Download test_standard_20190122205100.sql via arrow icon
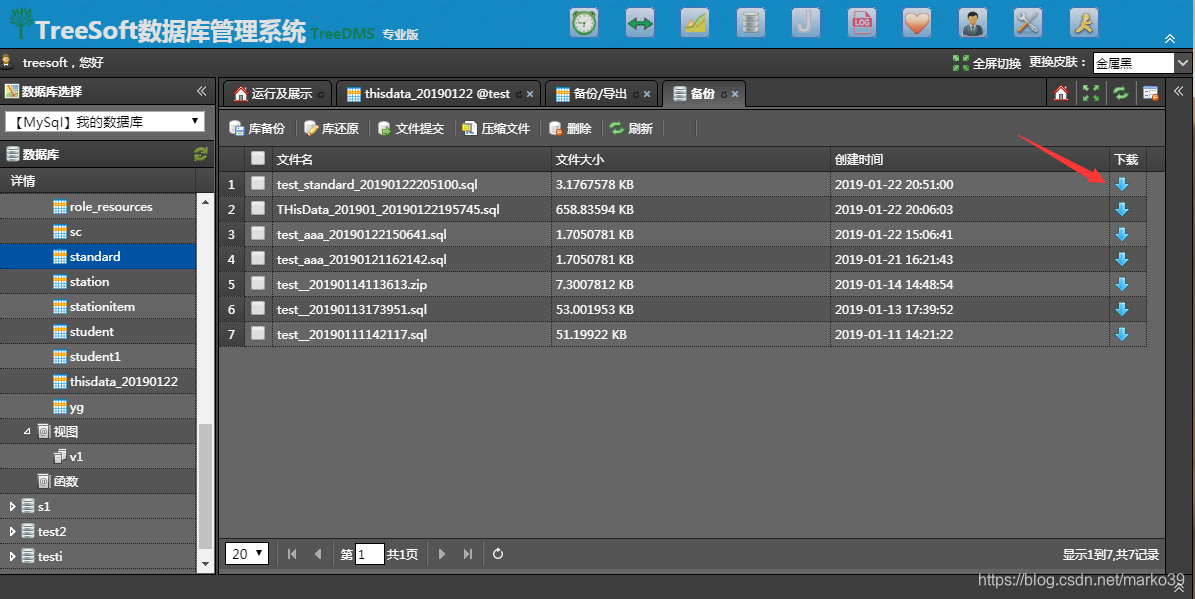The image size is (1195, 599). (1122, 184)
